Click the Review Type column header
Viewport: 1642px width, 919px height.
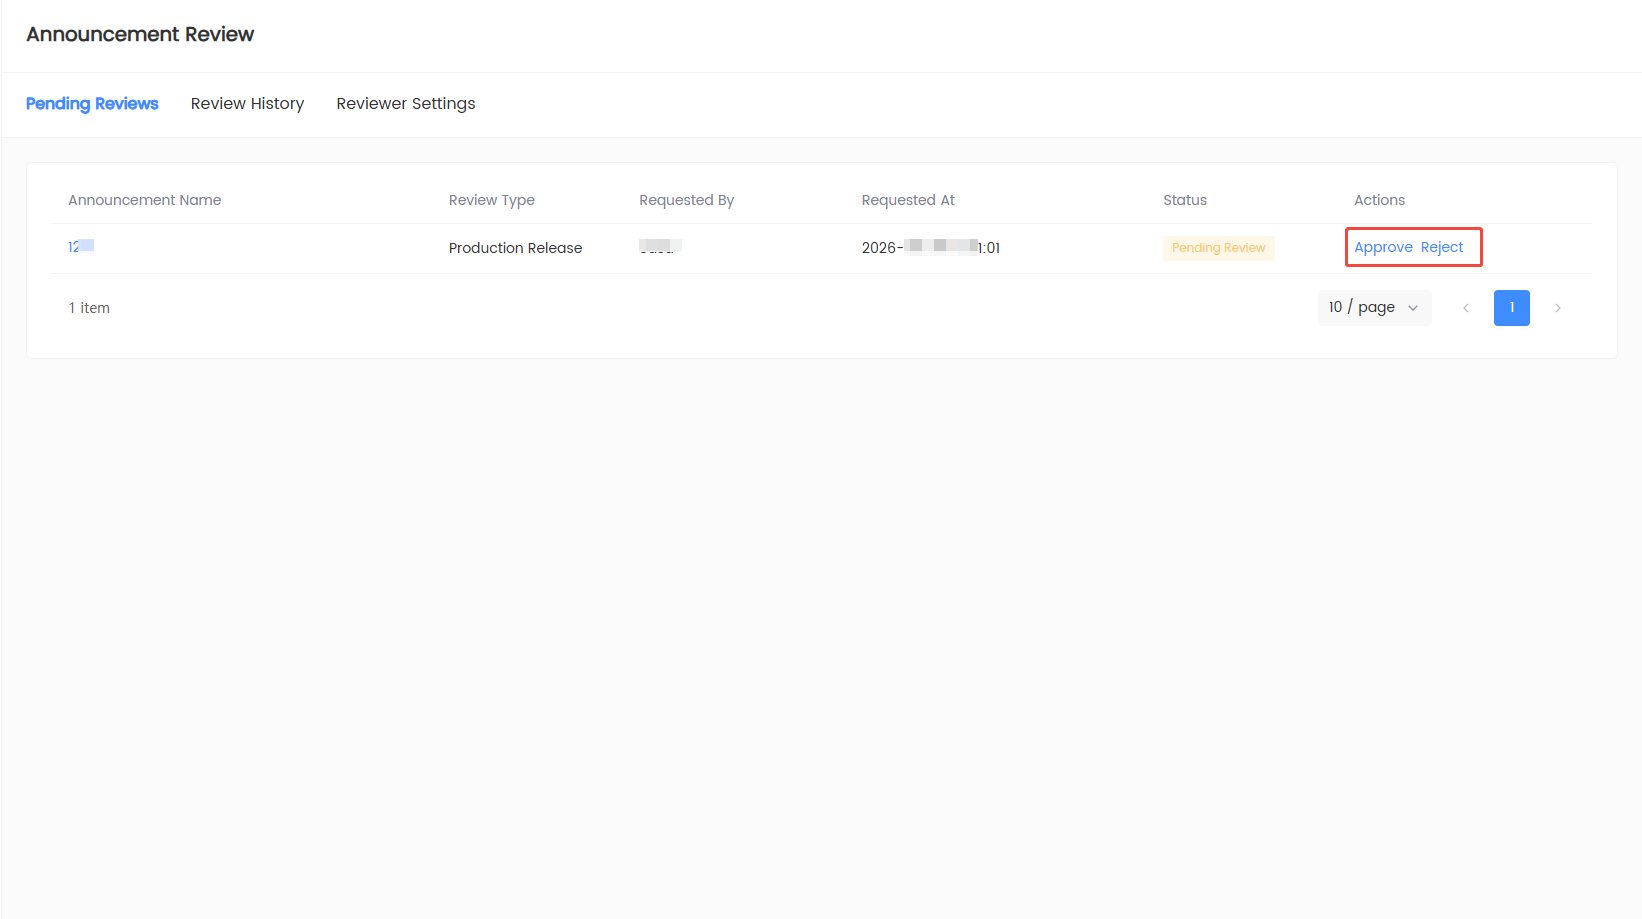492,200
